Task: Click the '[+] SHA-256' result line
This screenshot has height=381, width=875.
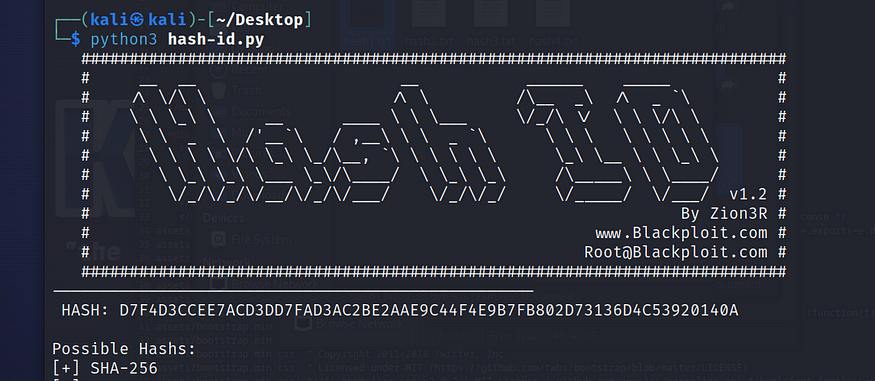Action: tap(105, 368)
